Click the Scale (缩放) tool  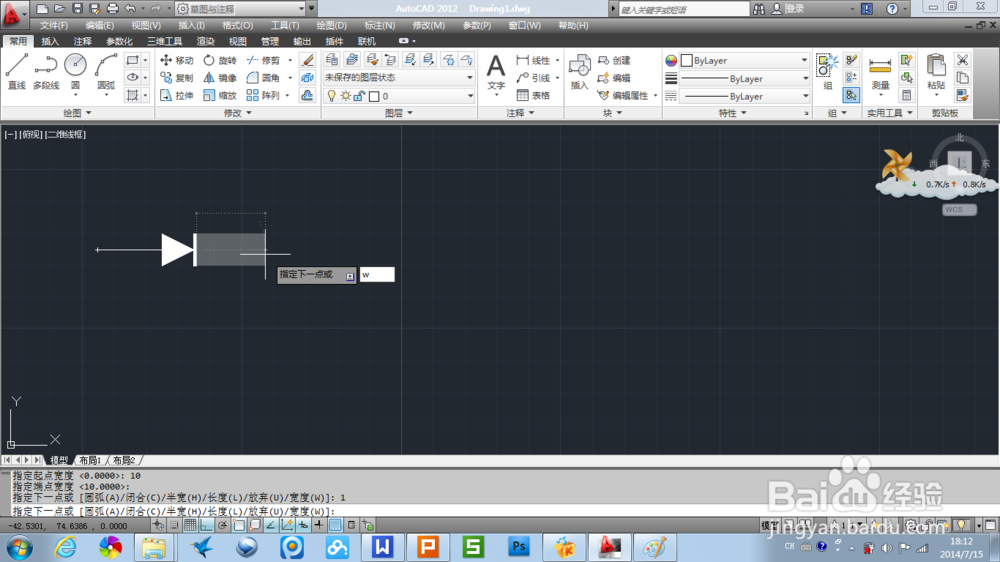point(220,95)
